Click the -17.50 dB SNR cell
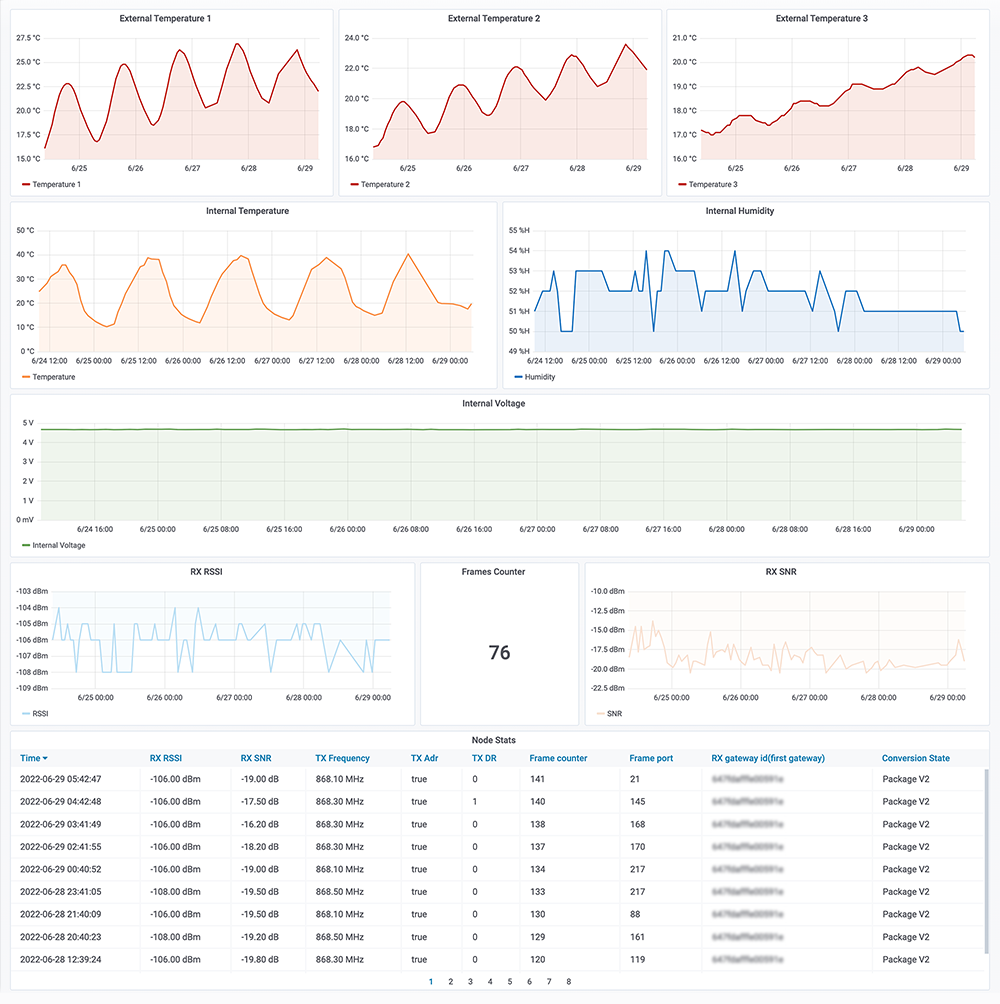The height and width of the screenshot is (1004, 1000). pos(260,802)
